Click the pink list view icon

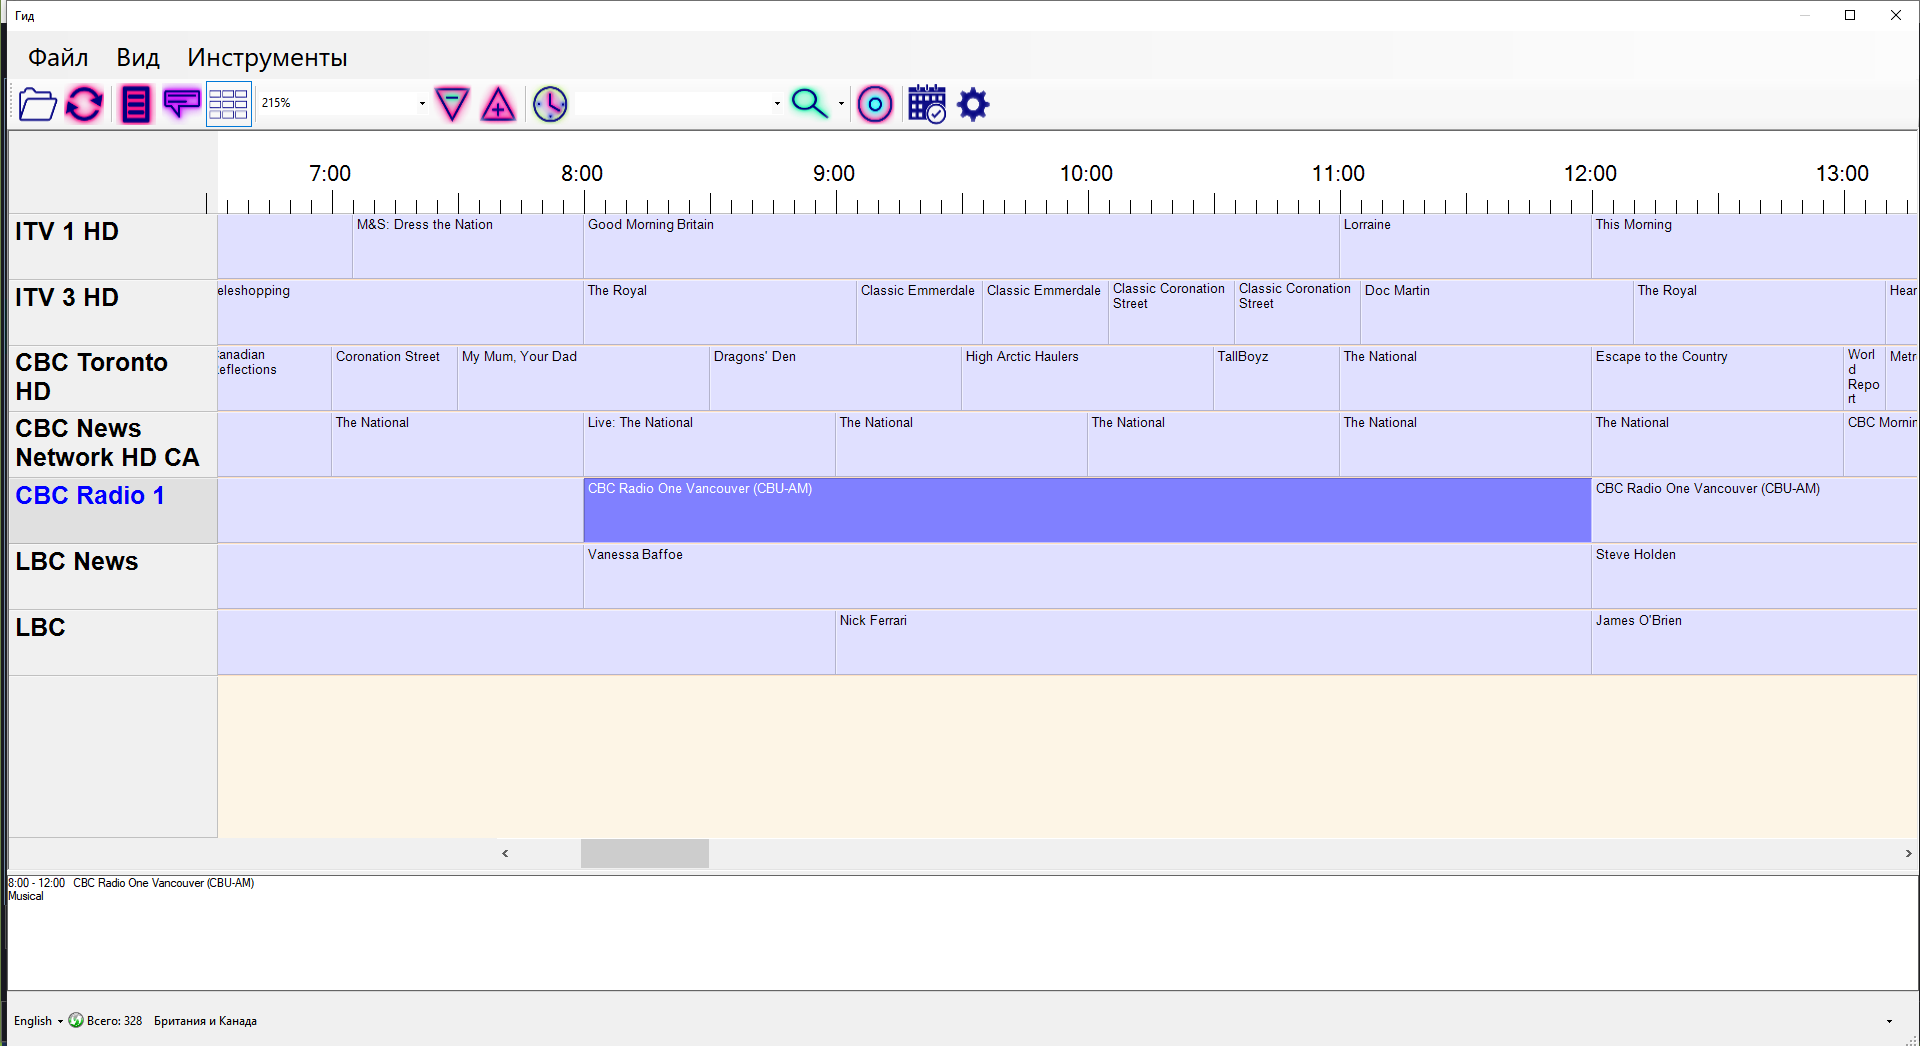click(135, 104)
